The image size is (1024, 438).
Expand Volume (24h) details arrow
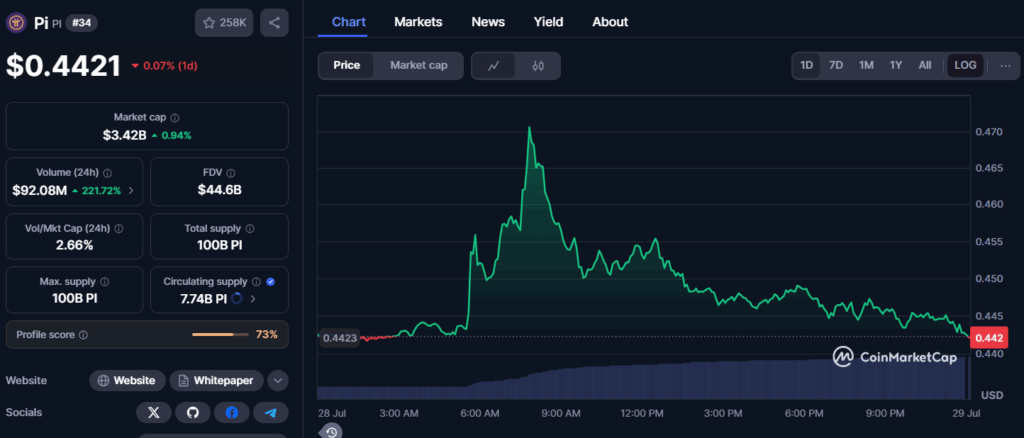pos(131,191)
